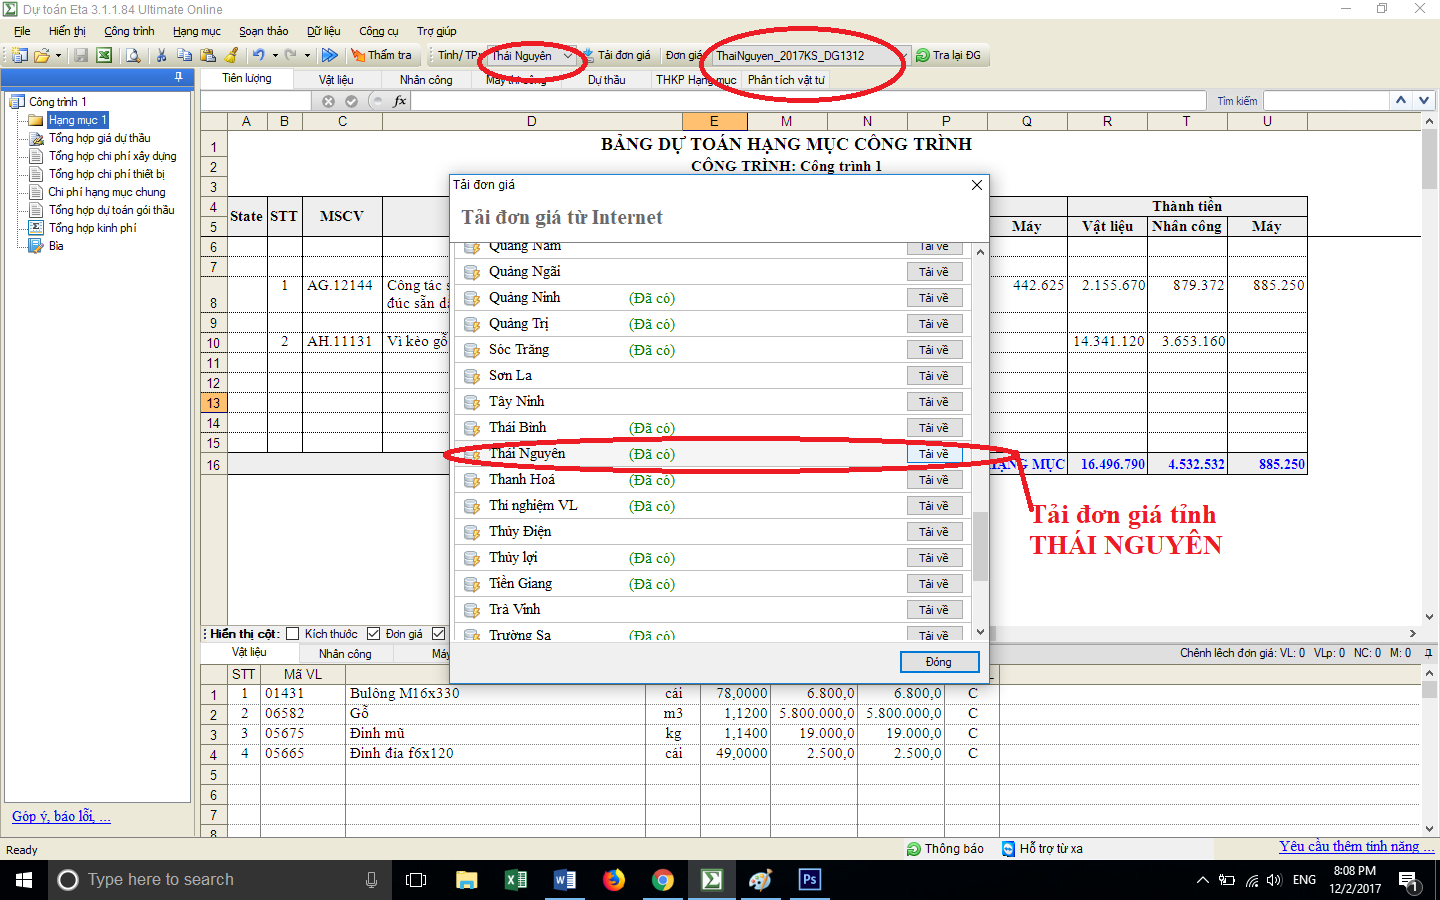1440x900 pixels.
Task: Click the format painter brush icon
Action: click(x=232, y=56)
